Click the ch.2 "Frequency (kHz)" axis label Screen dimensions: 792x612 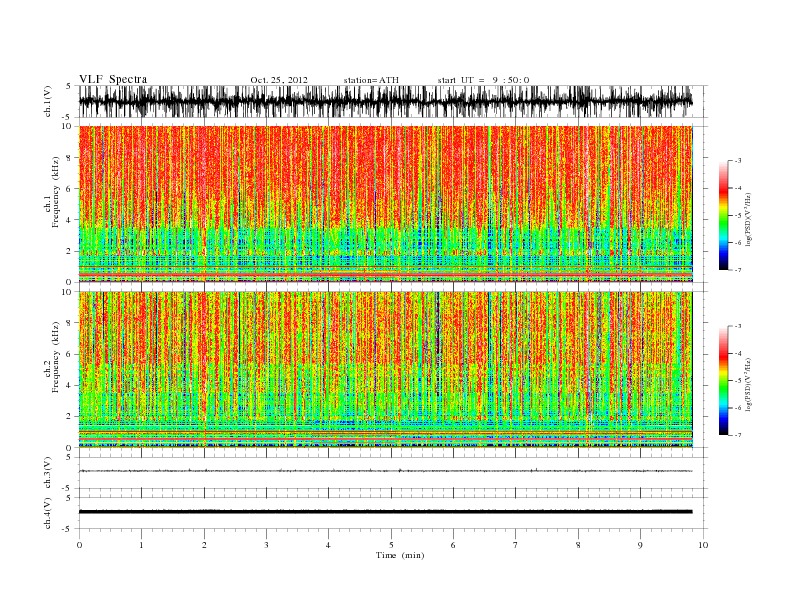(56, 358)
